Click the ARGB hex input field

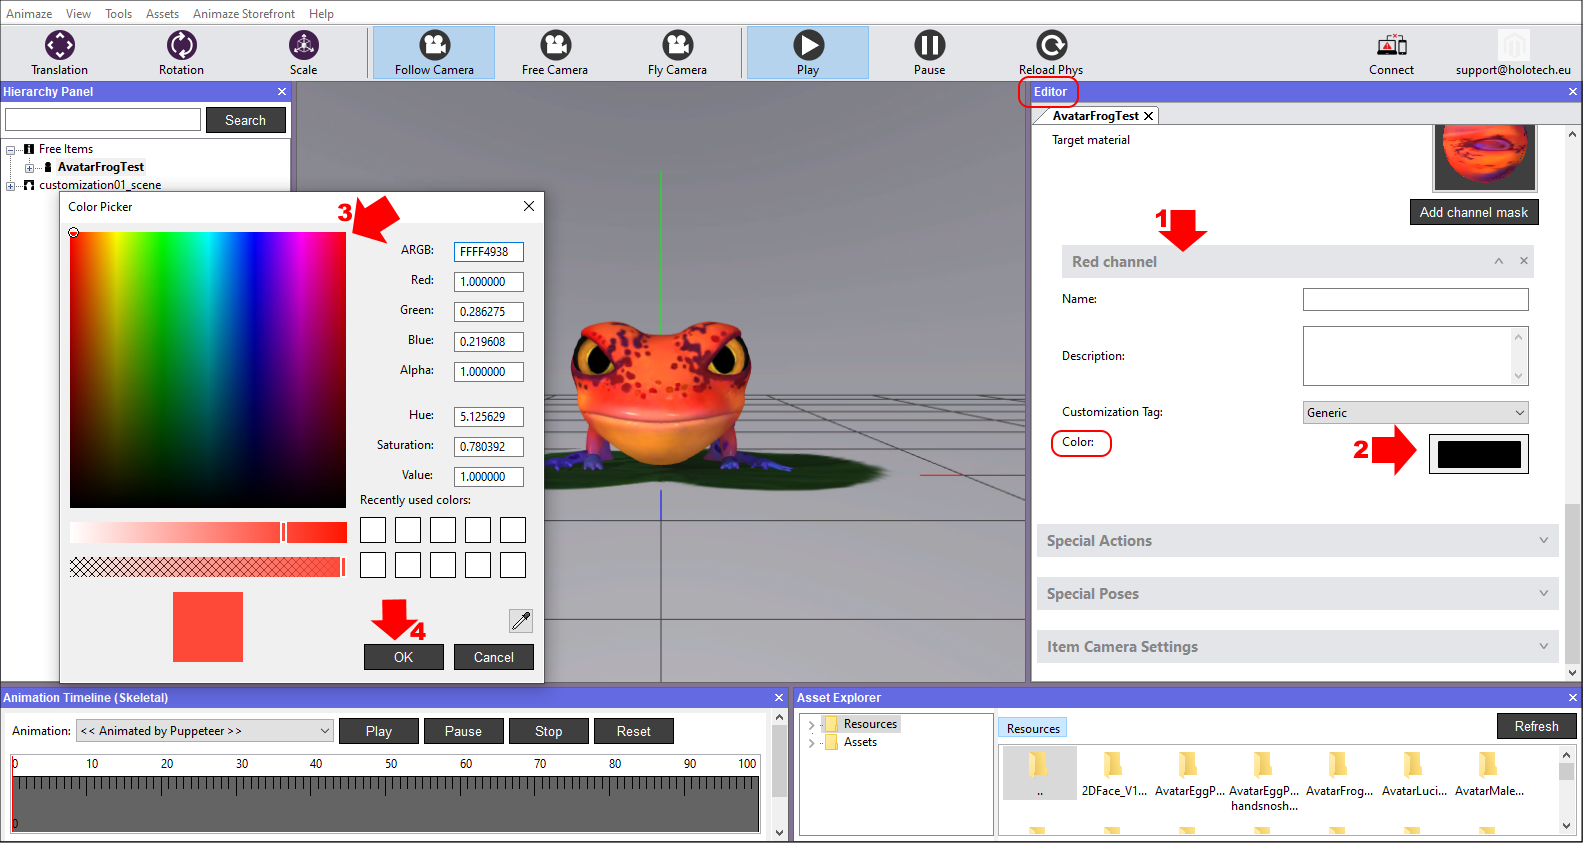click(489, 252)
